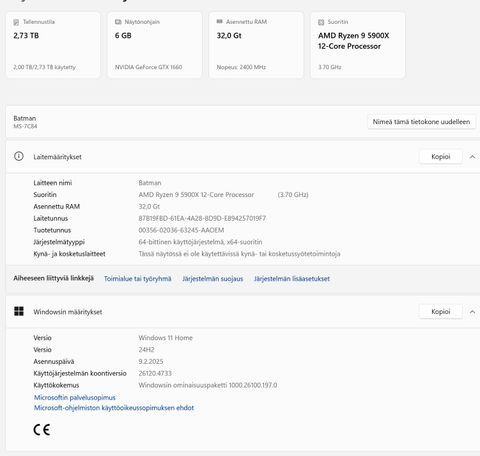
Task: Click the Aiheeseen liittyviä linkkejä label
Action: pos(53,278)
